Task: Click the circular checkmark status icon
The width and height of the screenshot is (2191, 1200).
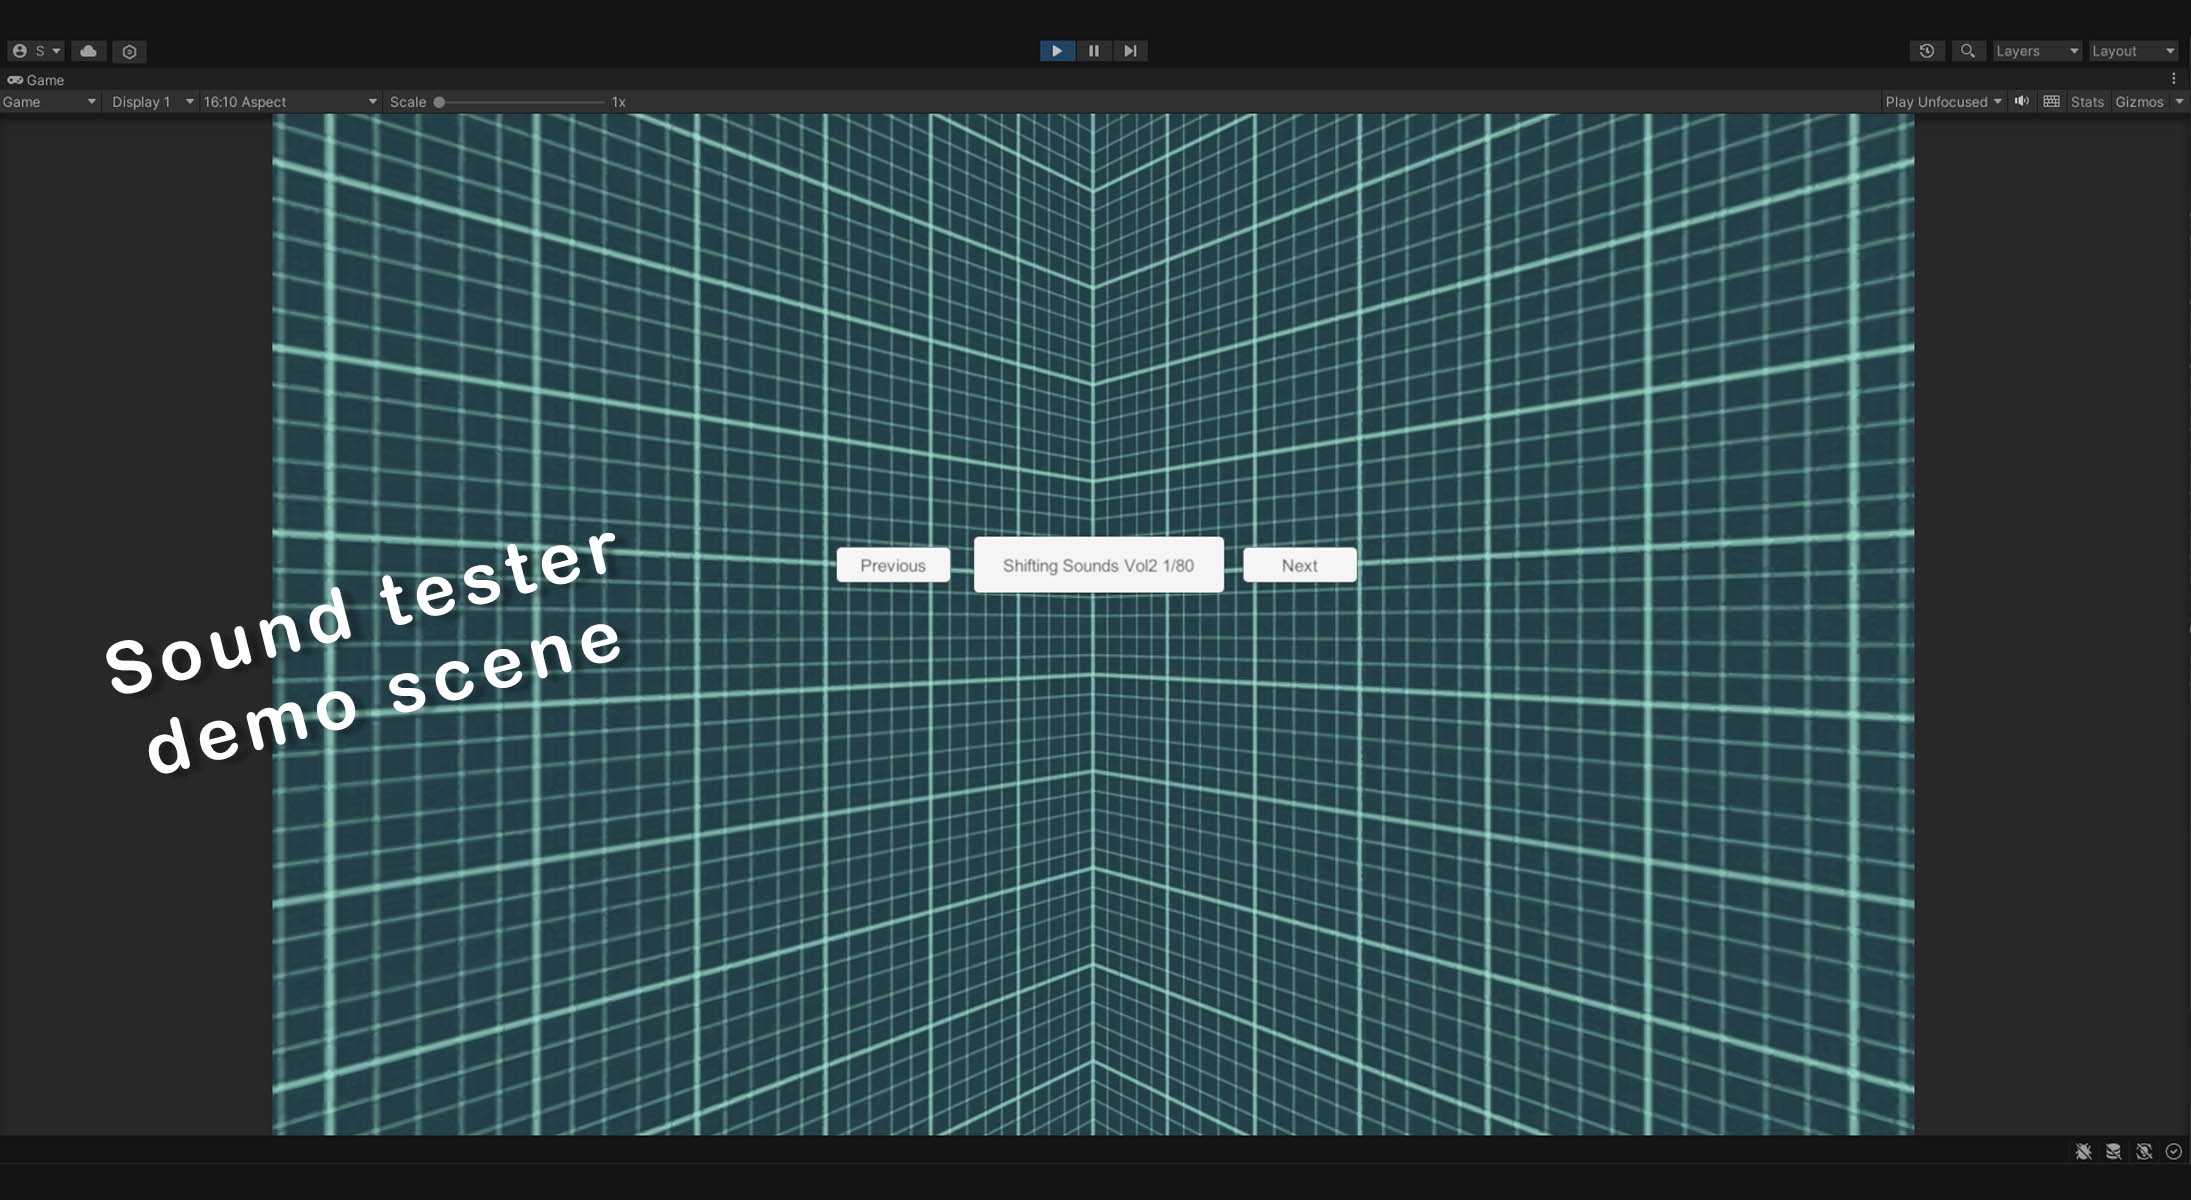Action: 2173,1152
